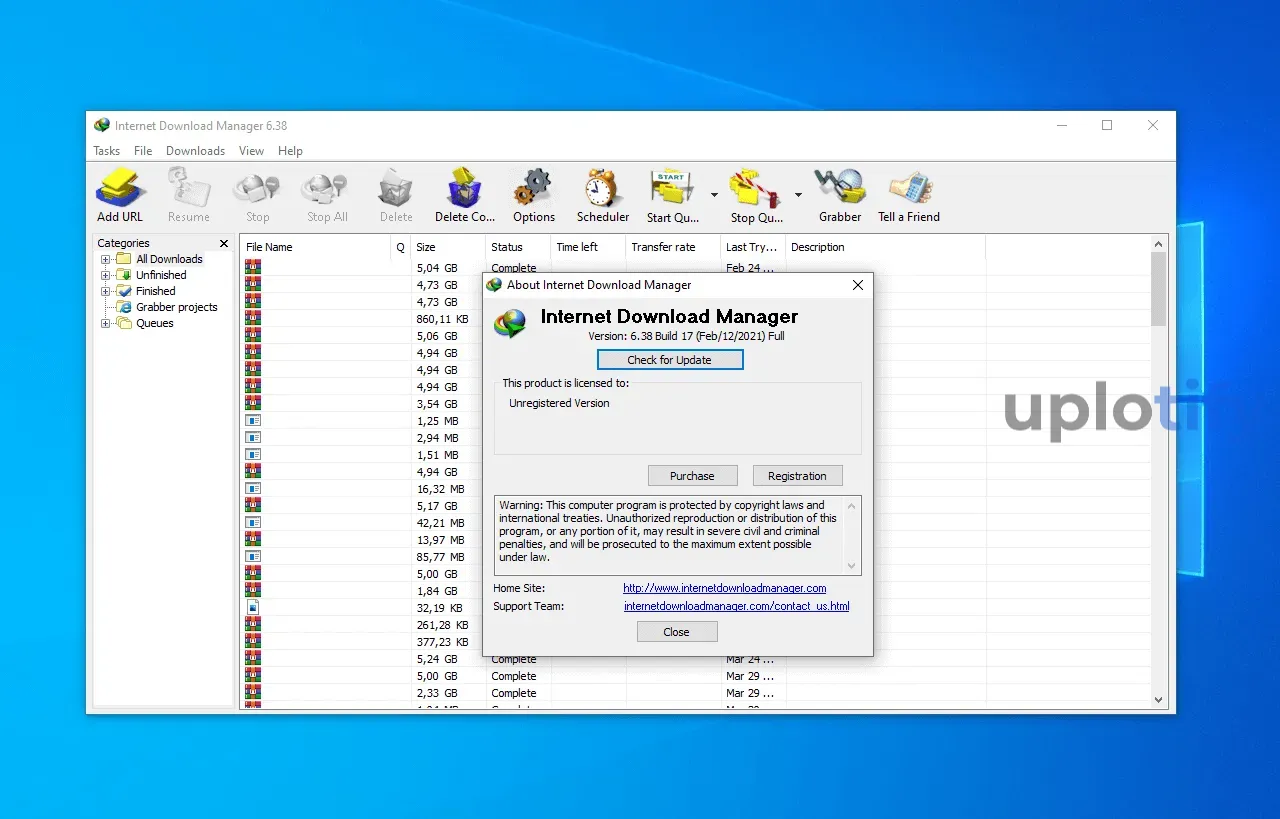Open the Options gear icon
The image size is (1280, 819).
(533, 189)
